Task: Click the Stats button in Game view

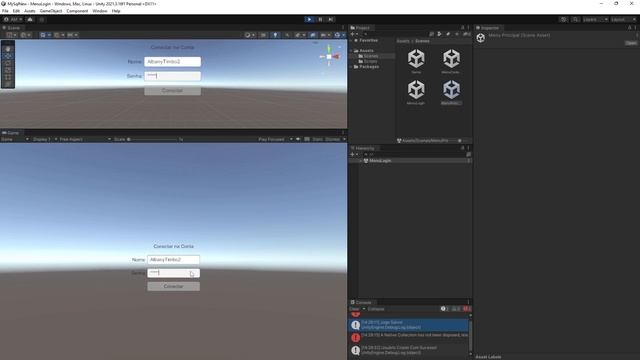Action: click(317, 139)
